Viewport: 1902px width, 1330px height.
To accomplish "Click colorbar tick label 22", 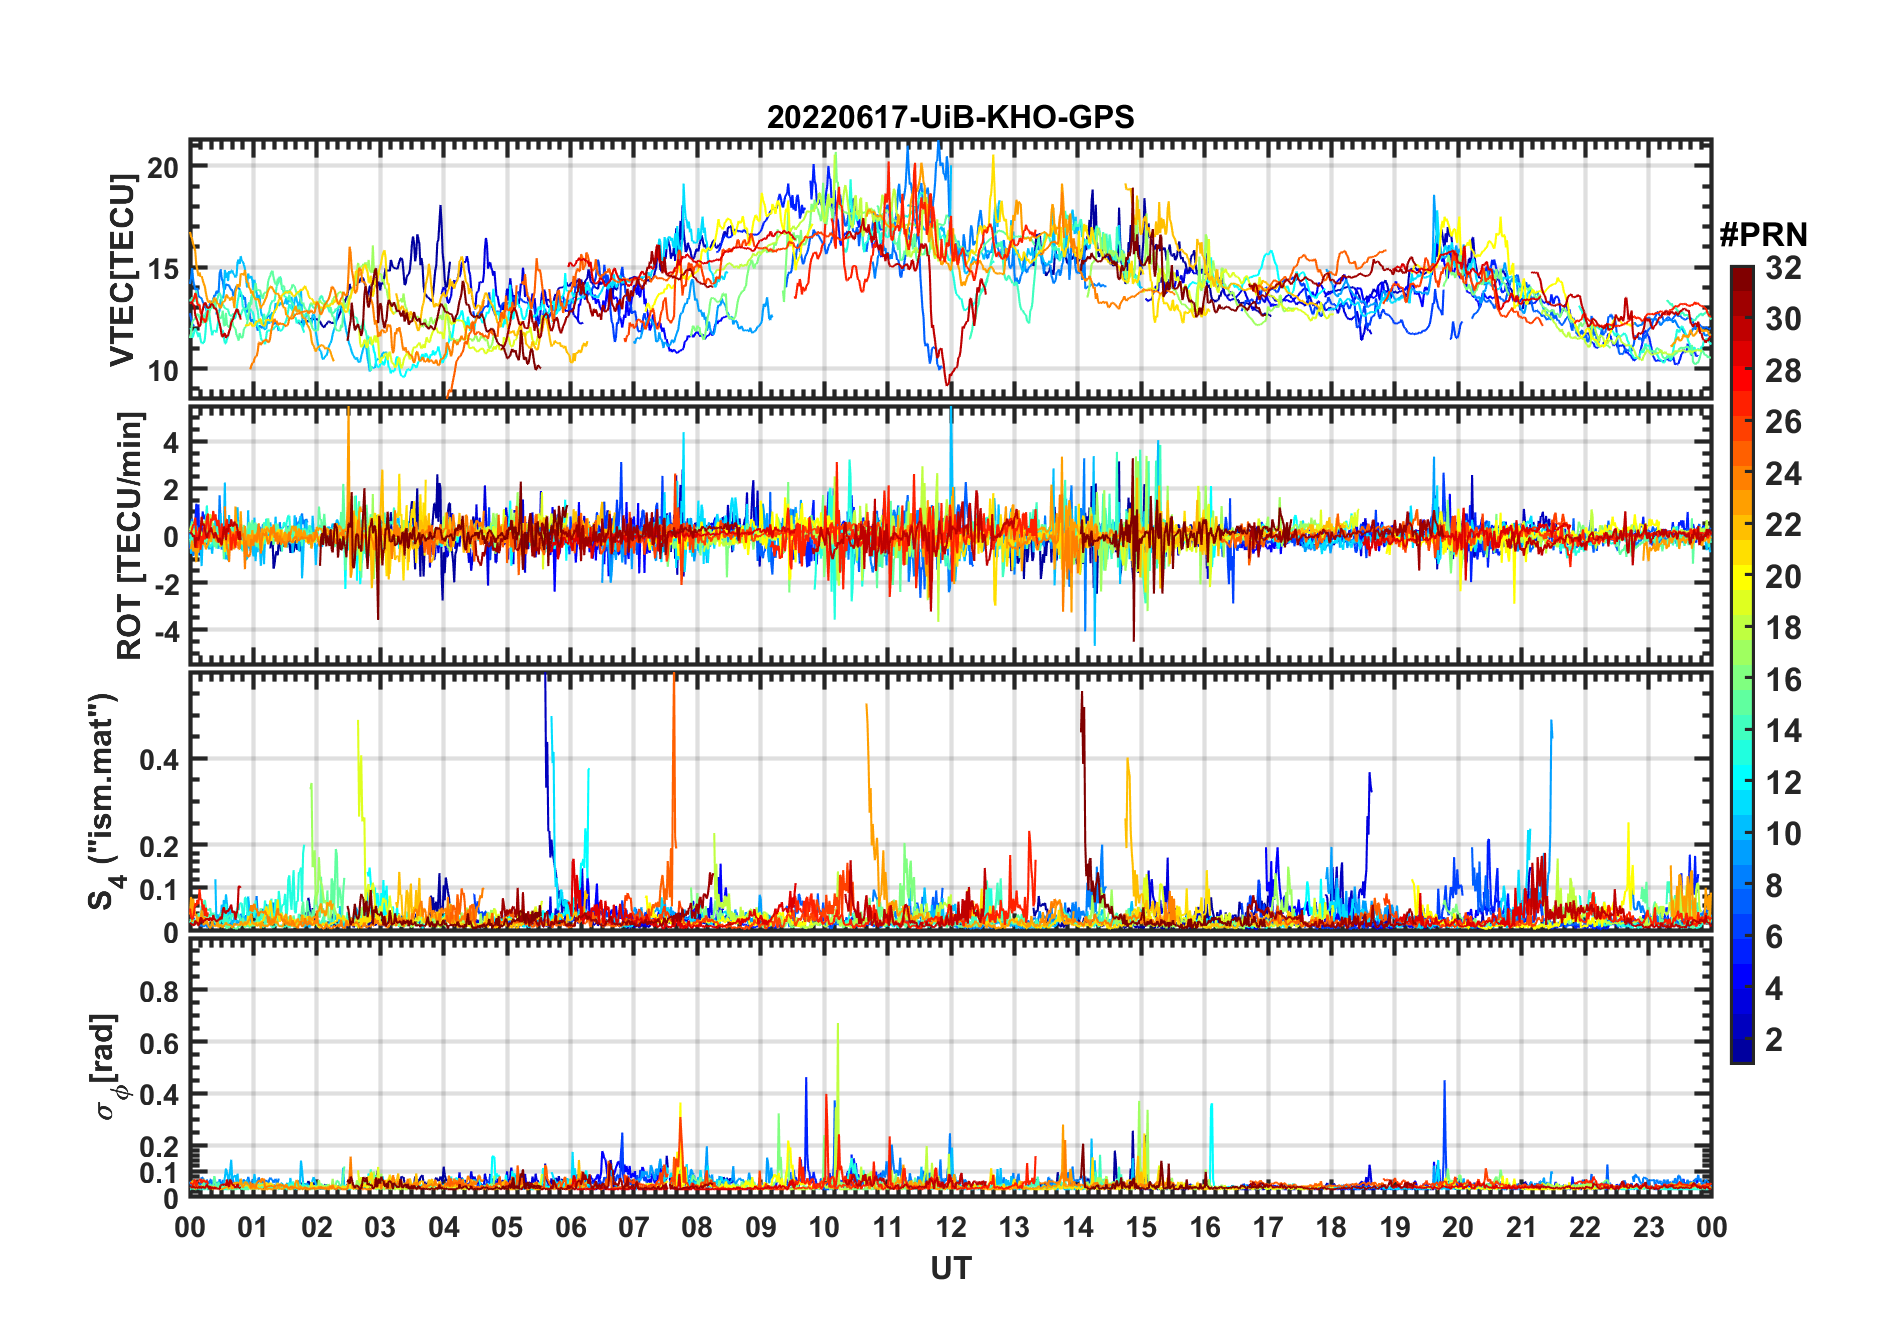I will pos(1783,525).
